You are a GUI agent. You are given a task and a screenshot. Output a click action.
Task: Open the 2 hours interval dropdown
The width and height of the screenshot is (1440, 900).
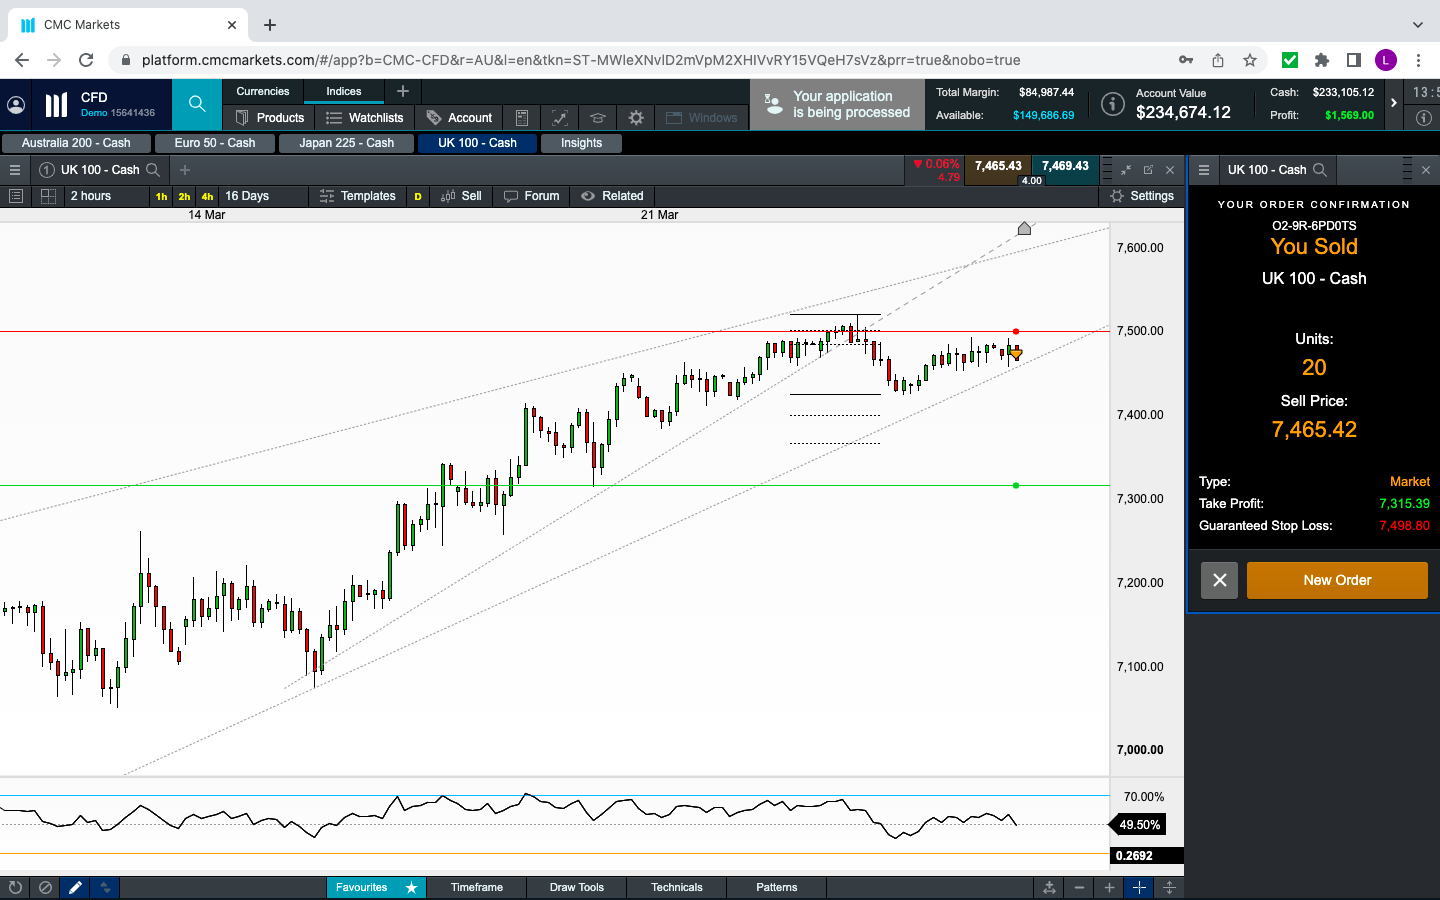pos(105,196)
